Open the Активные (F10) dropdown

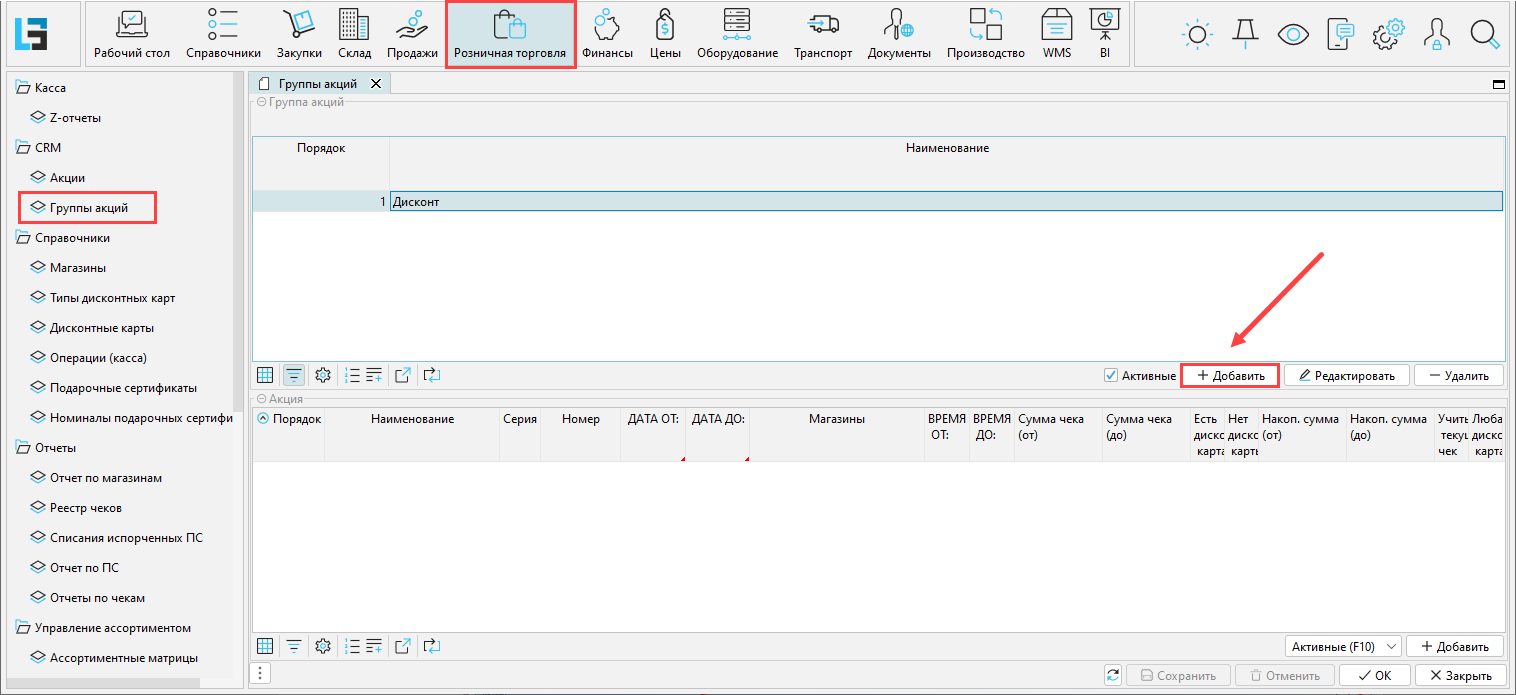[1343, 647]
